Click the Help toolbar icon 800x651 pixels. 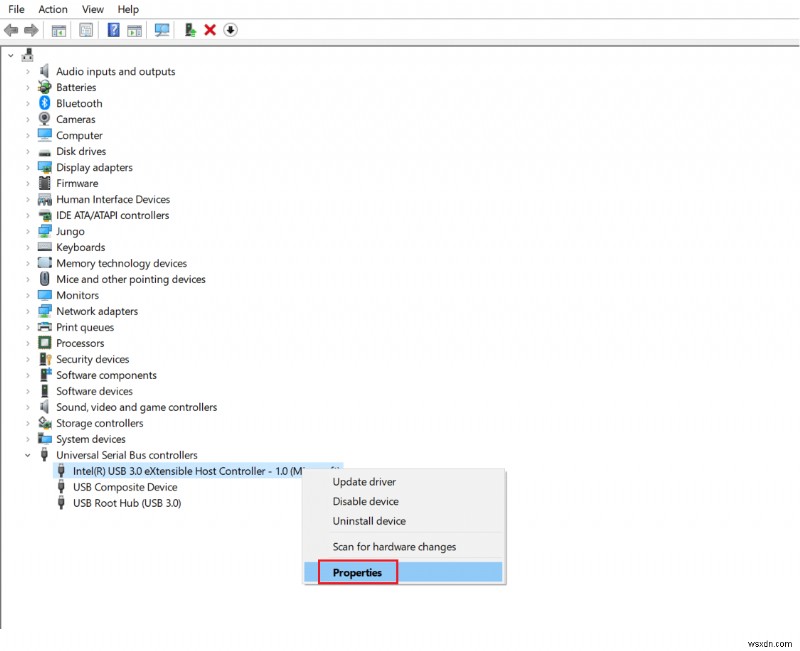click(113, 30)
